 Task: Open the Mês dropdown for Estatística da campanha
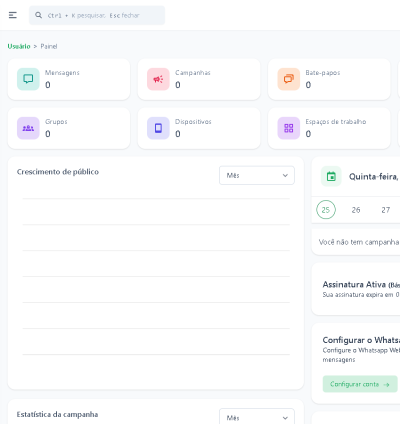point(257,417)
